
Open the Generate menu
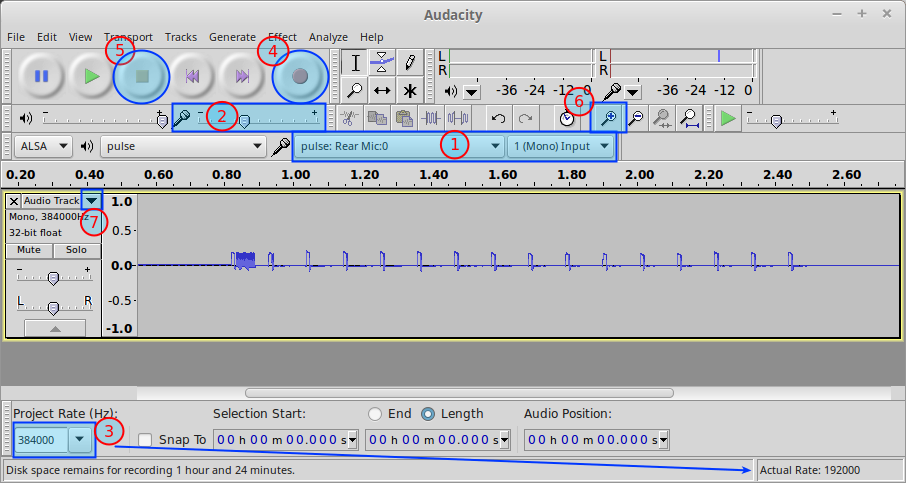pyautogui.click(x=232, y=37)
